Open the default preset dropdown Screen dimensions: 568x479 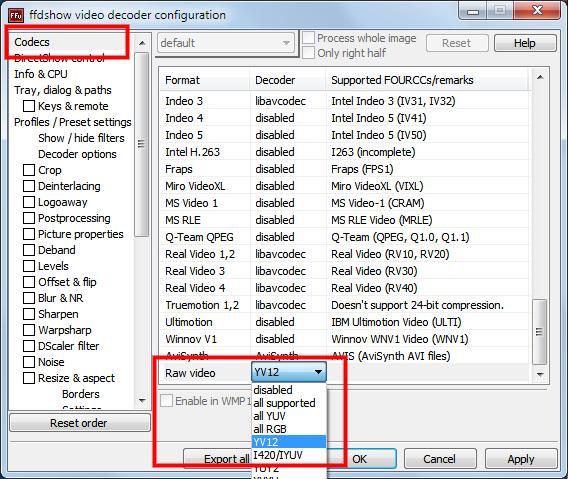[226, 43]
